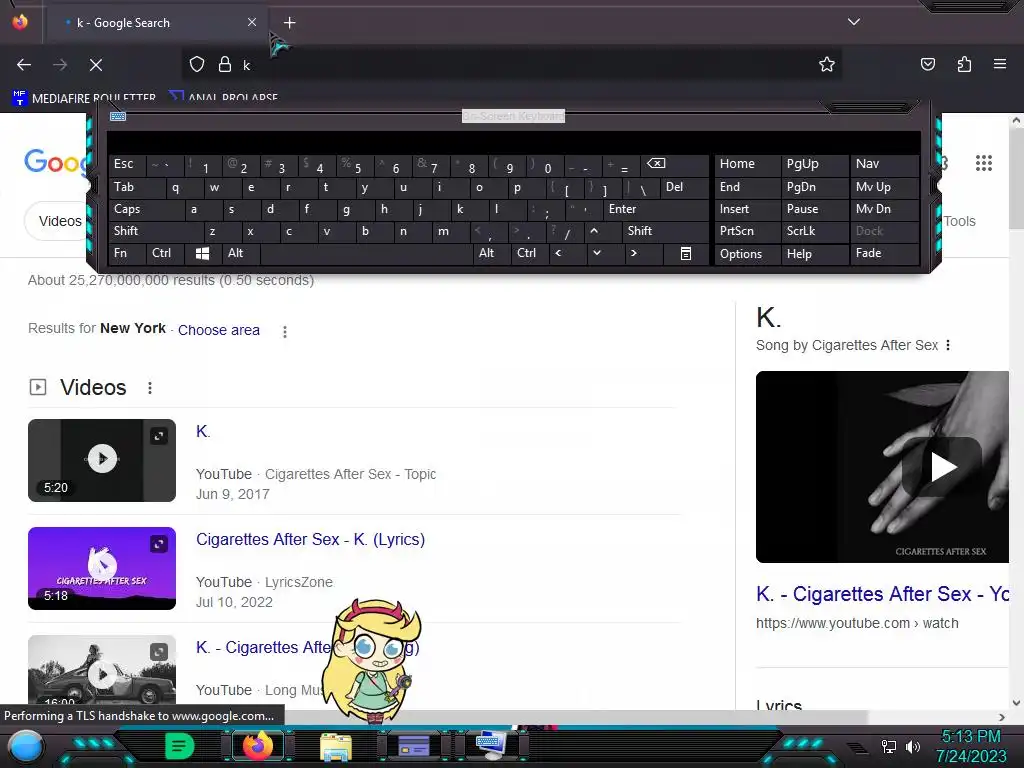
Task: Open the Start orb on taskbar
Action: pyautogui.click(x=26, y=747)
